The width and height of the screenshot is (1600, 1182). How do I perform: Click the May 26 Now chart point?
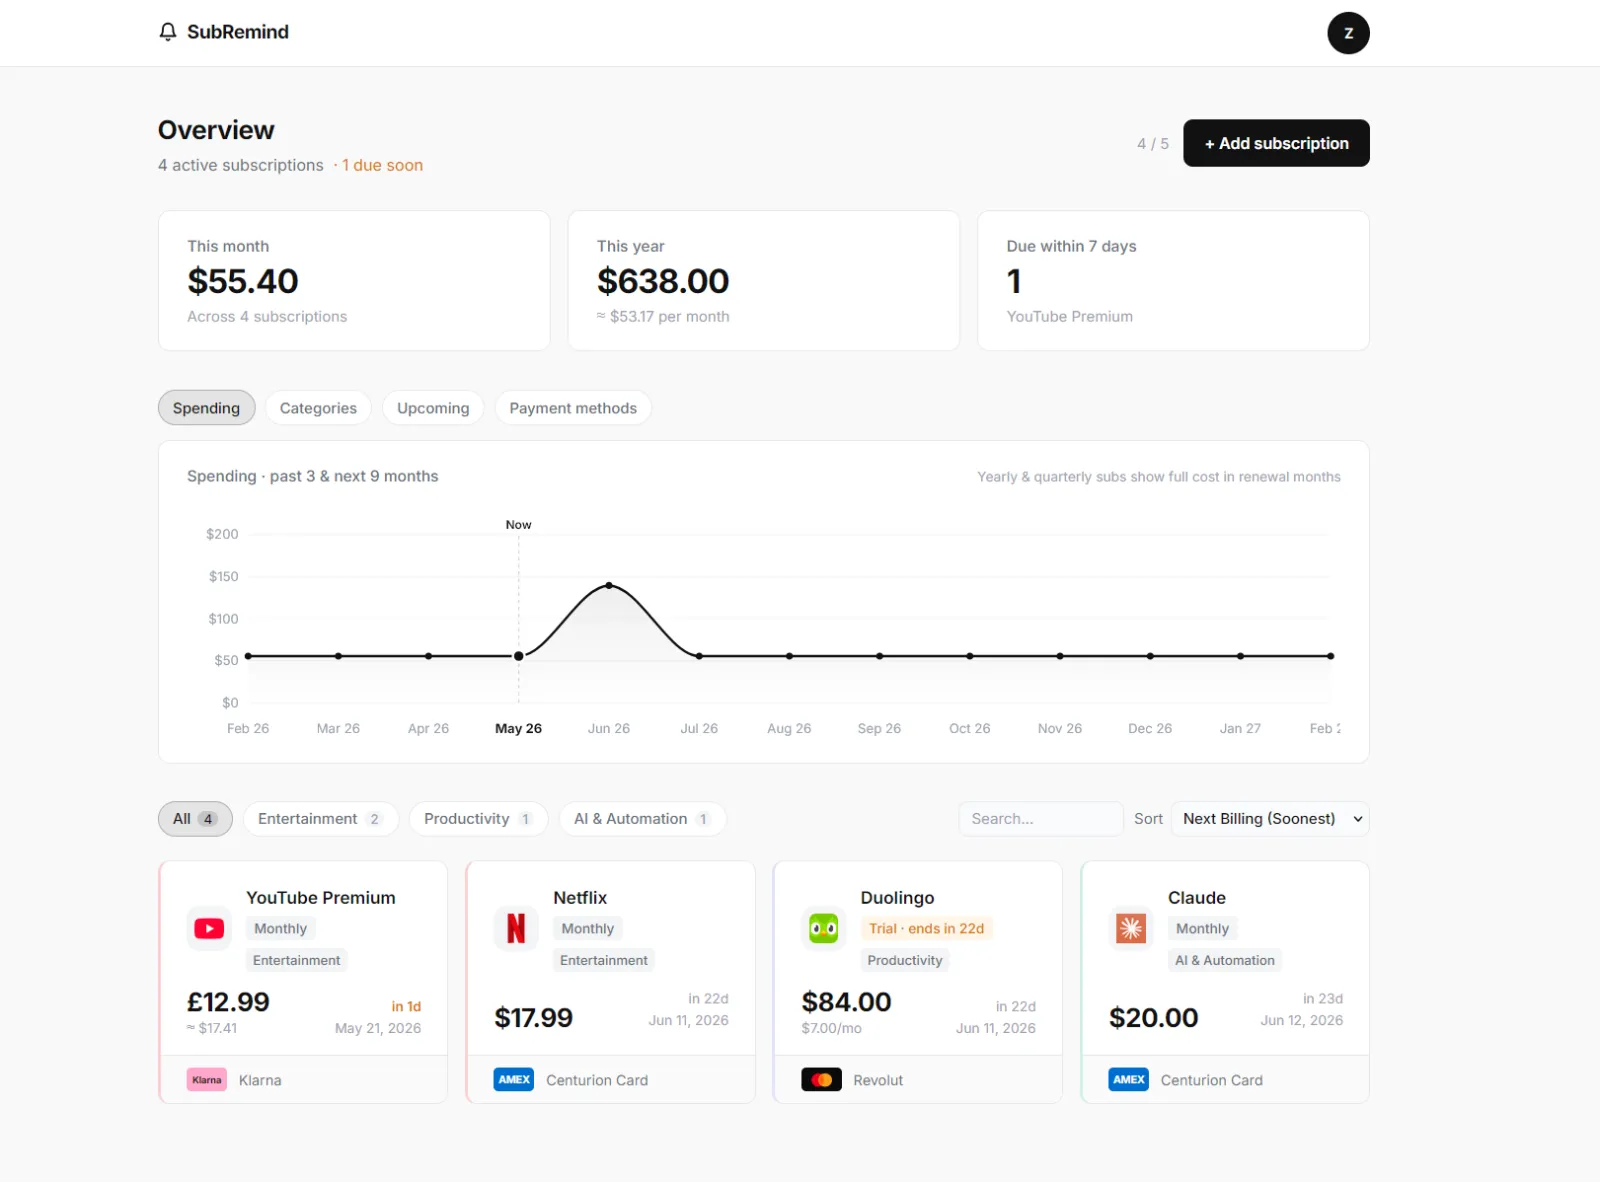click(x=519, y=656)
